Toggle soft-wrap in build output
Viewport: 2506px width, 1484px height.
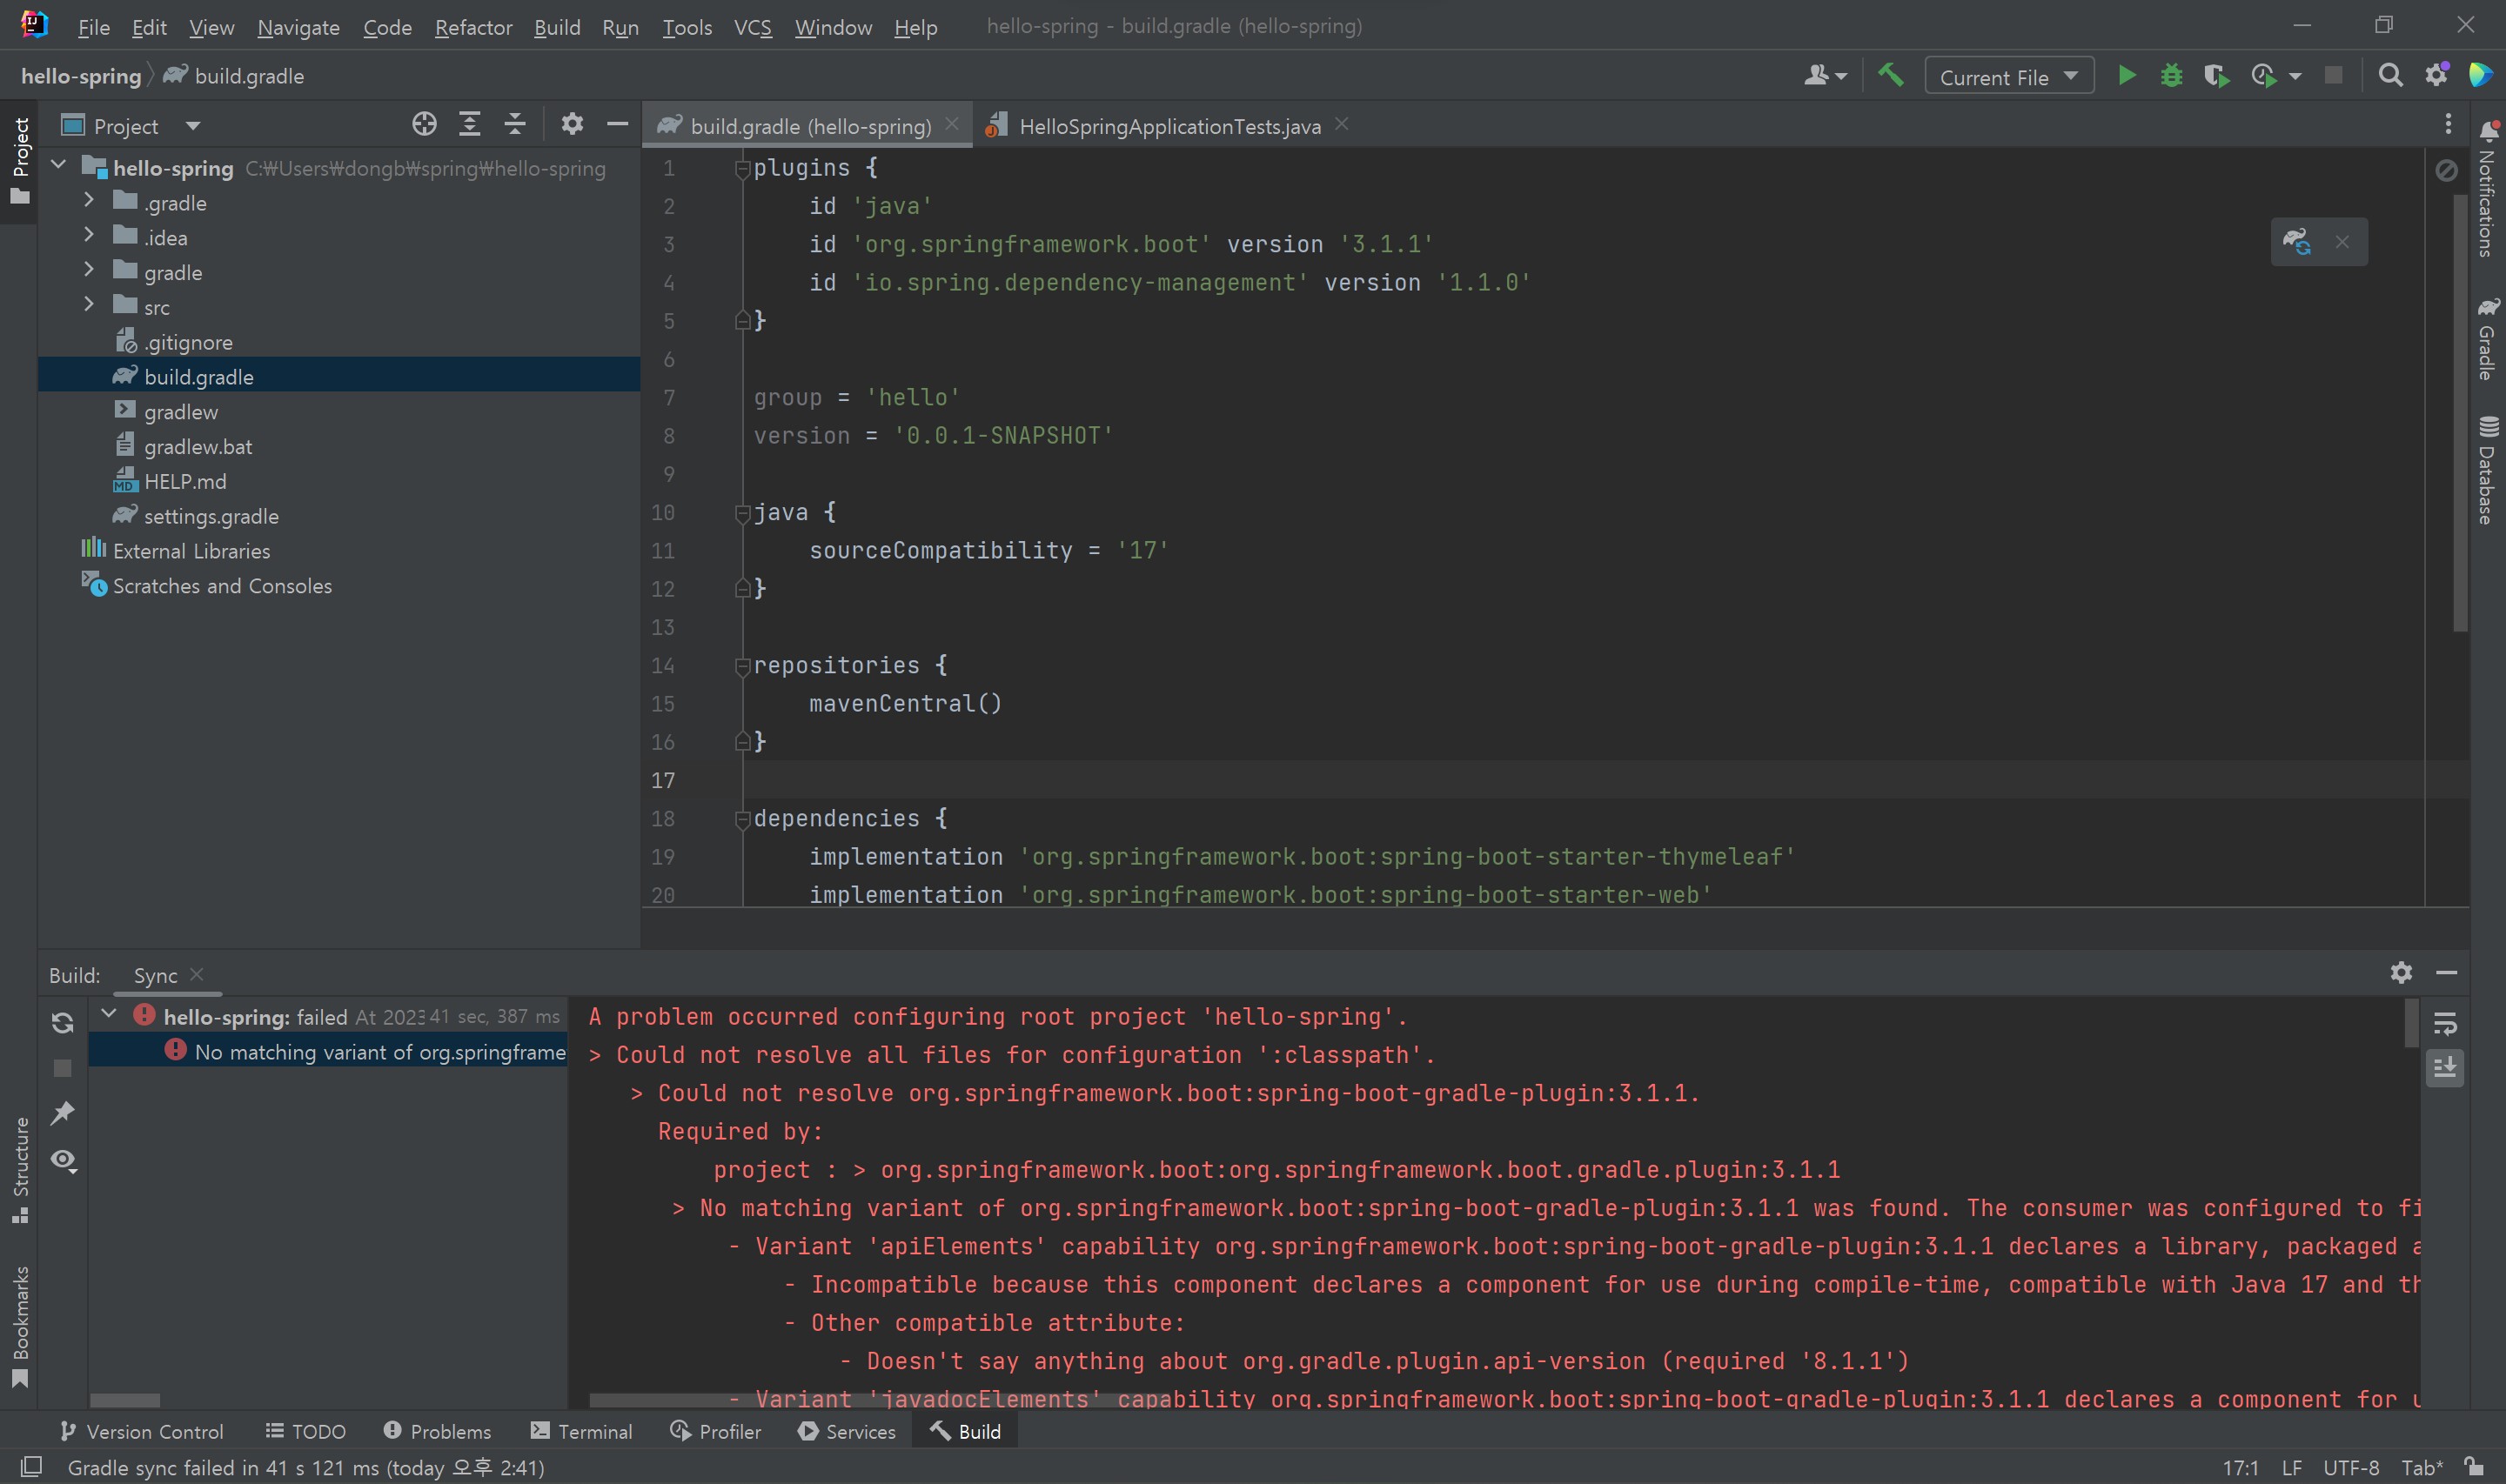click(2445, 1024)
